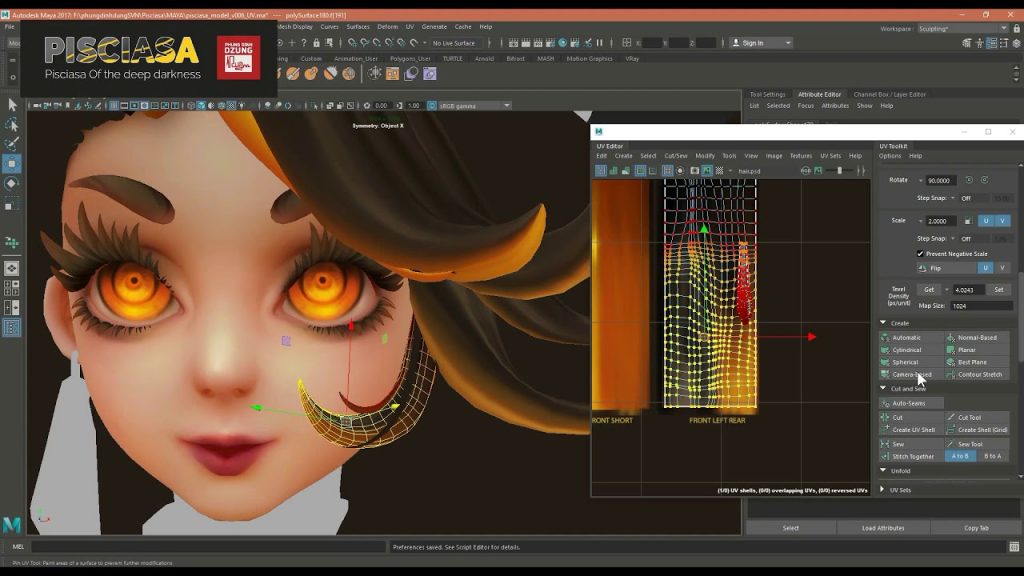This screenshot has height=576, width=1024.
Task: Toggle the Flip U direction button
Action: pos(986,268)
